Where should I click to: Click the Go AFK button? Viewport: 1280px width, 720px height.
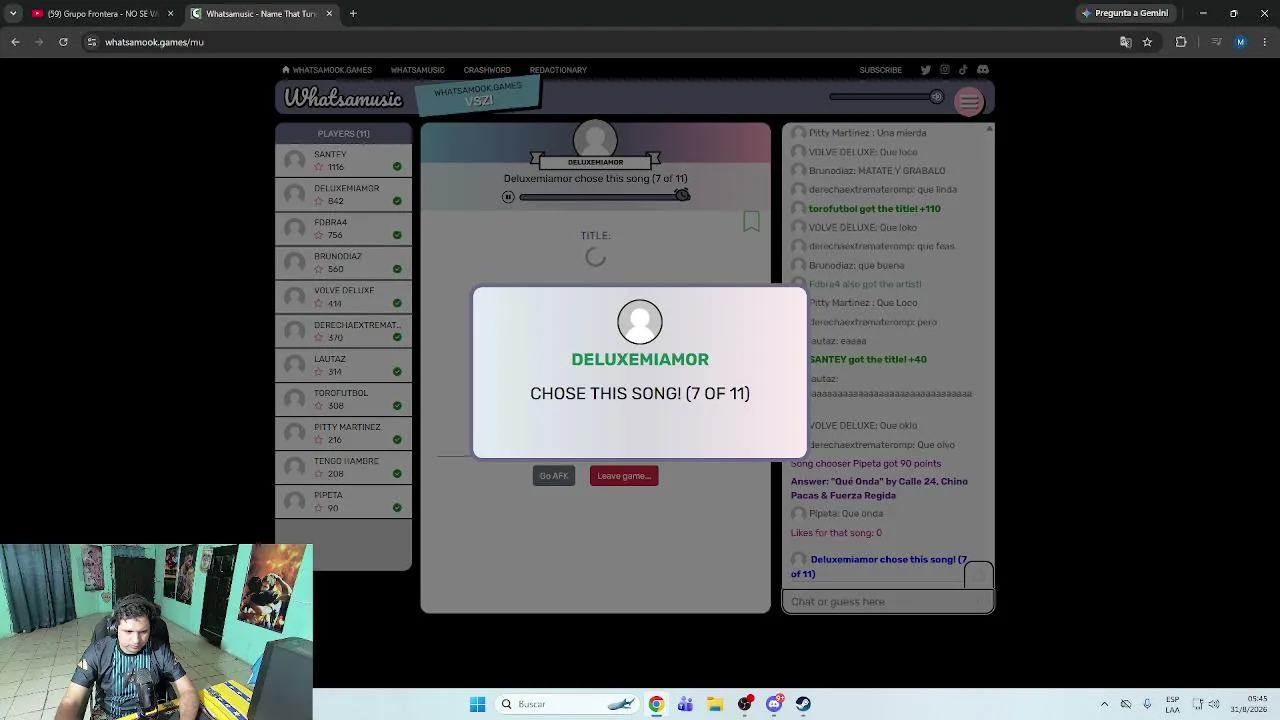(x=553, y=476)
